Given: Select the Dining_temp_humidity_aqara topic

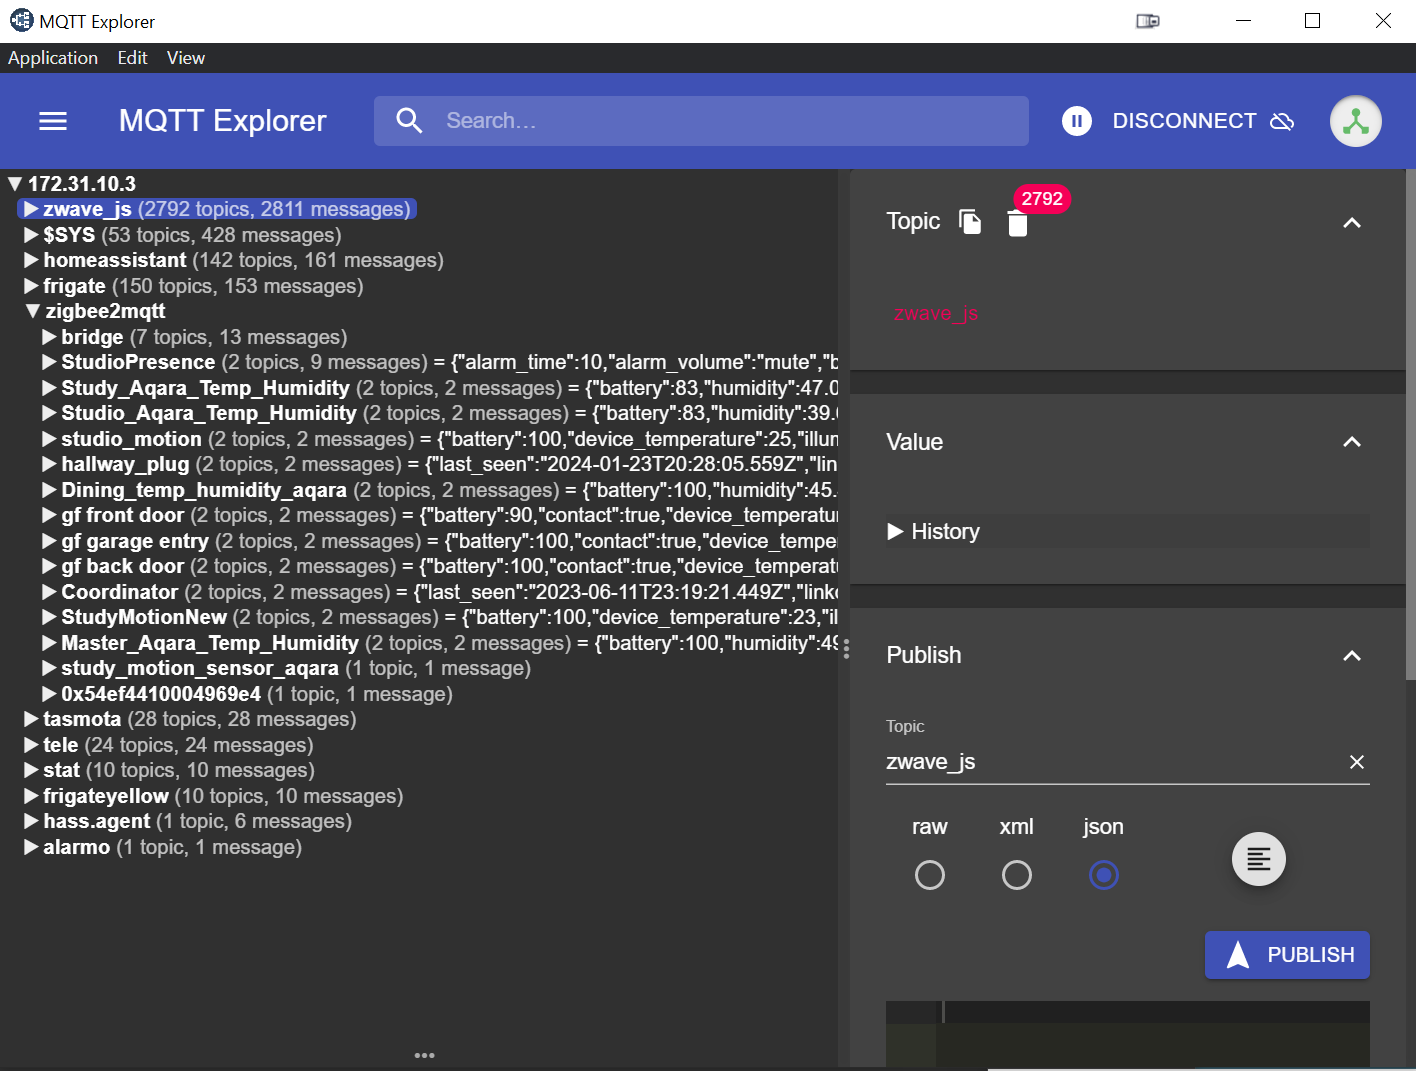Looking at the screenshot, I should tap(204, 490).
